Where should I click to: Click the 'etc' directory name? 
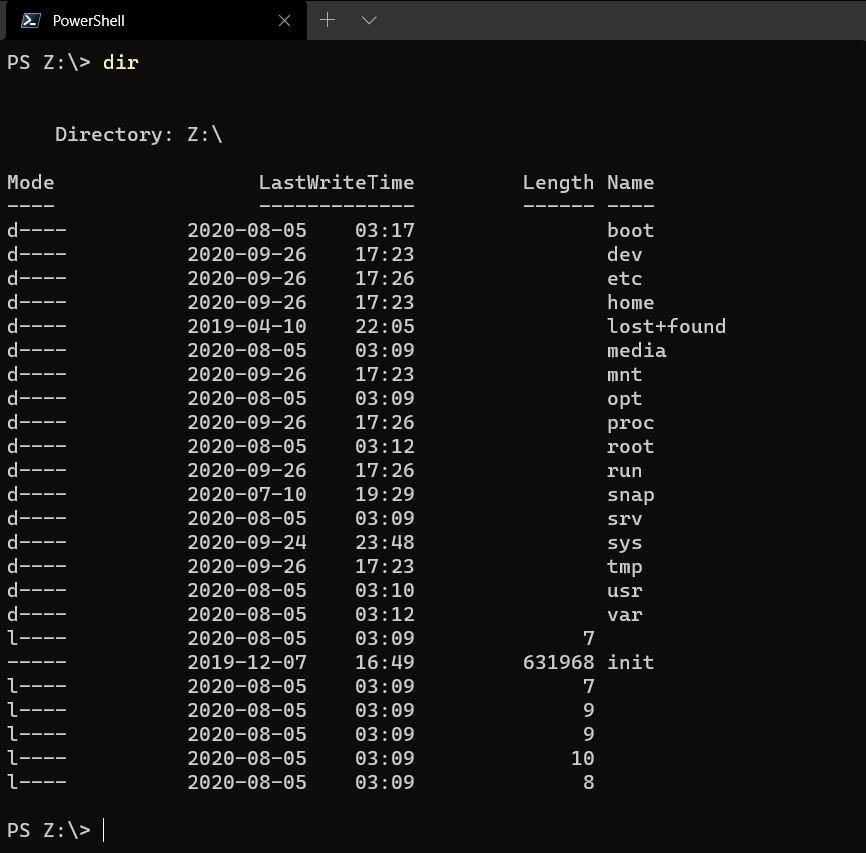[624, 278]
